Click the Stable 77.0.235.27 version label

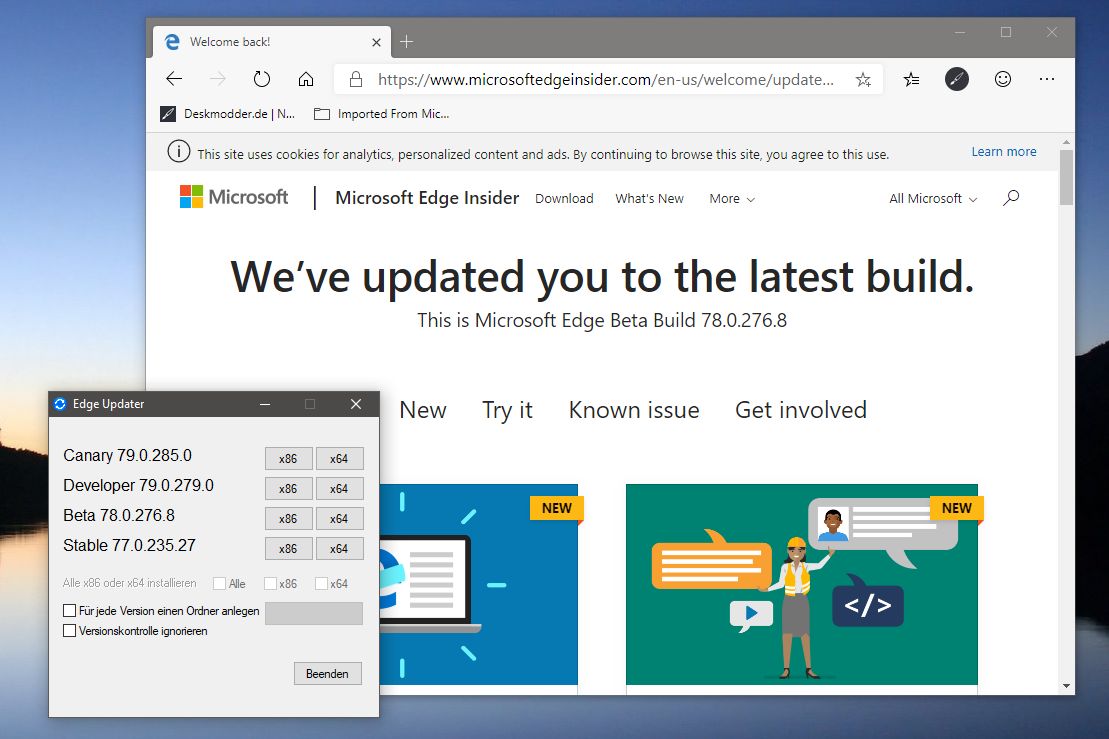point(129,545)
